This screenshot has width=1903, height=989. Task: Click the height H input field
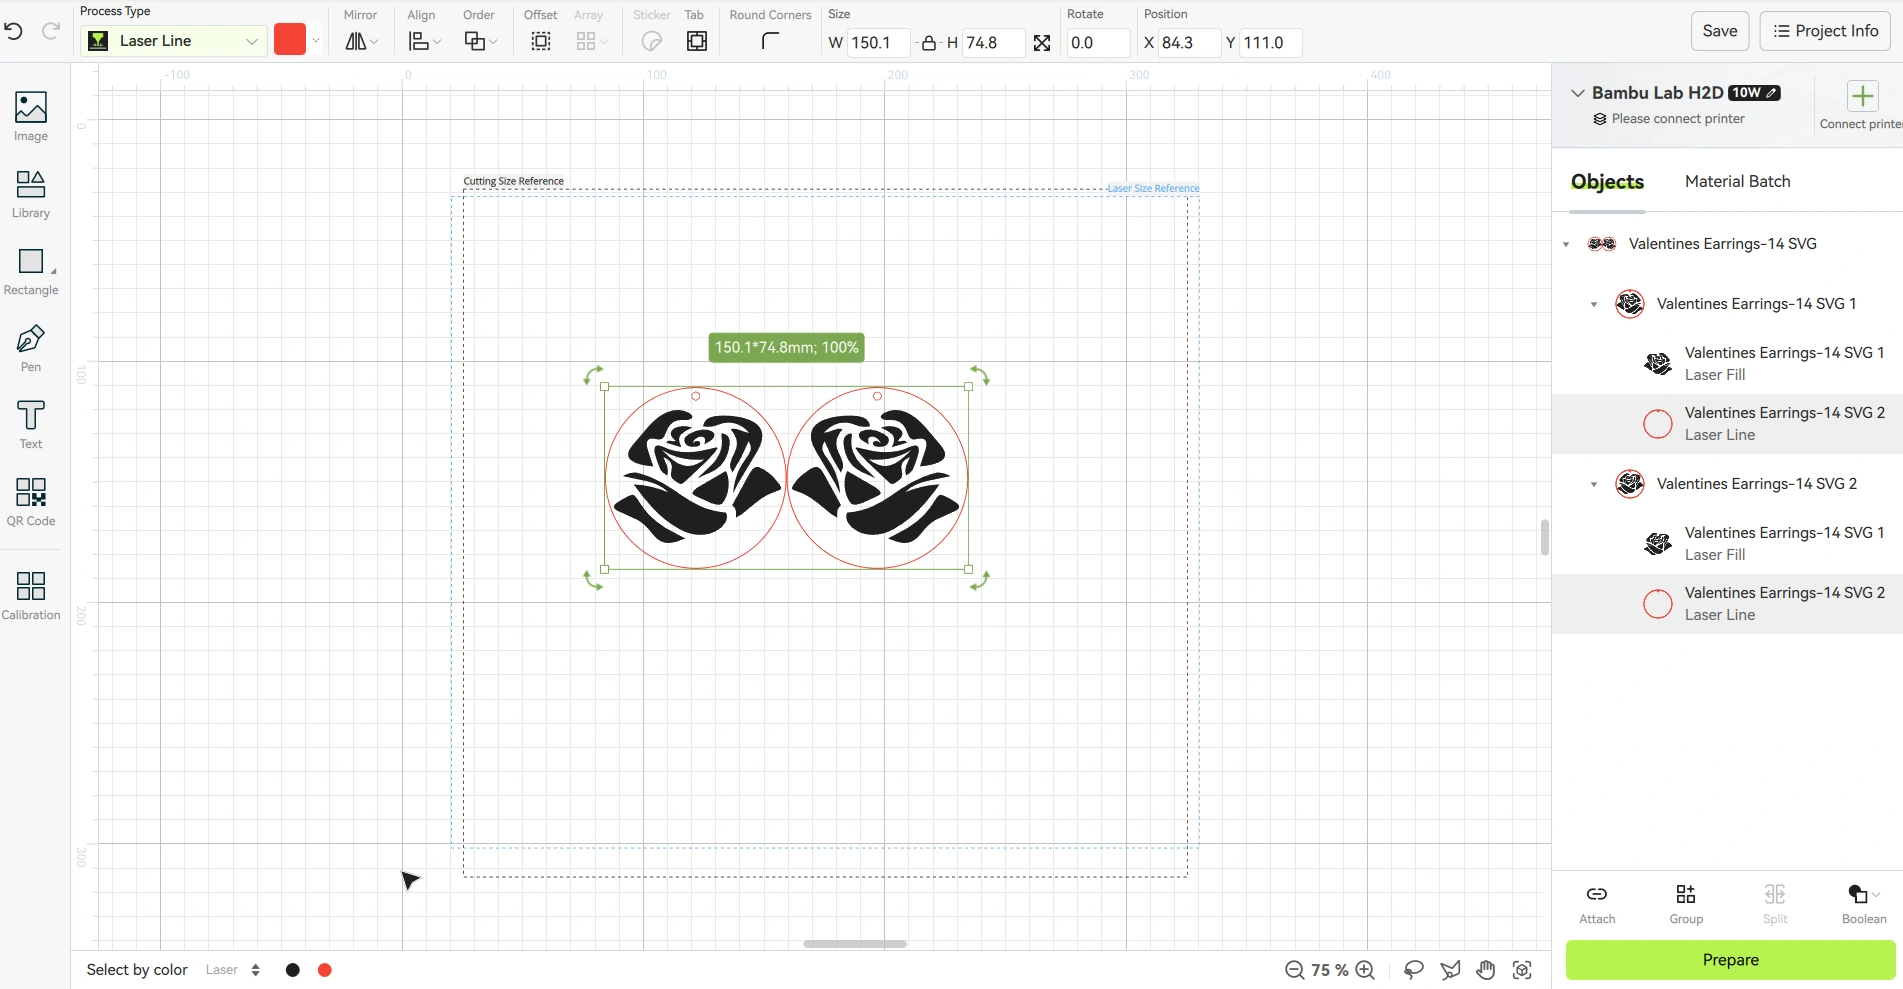coord(993,43)
